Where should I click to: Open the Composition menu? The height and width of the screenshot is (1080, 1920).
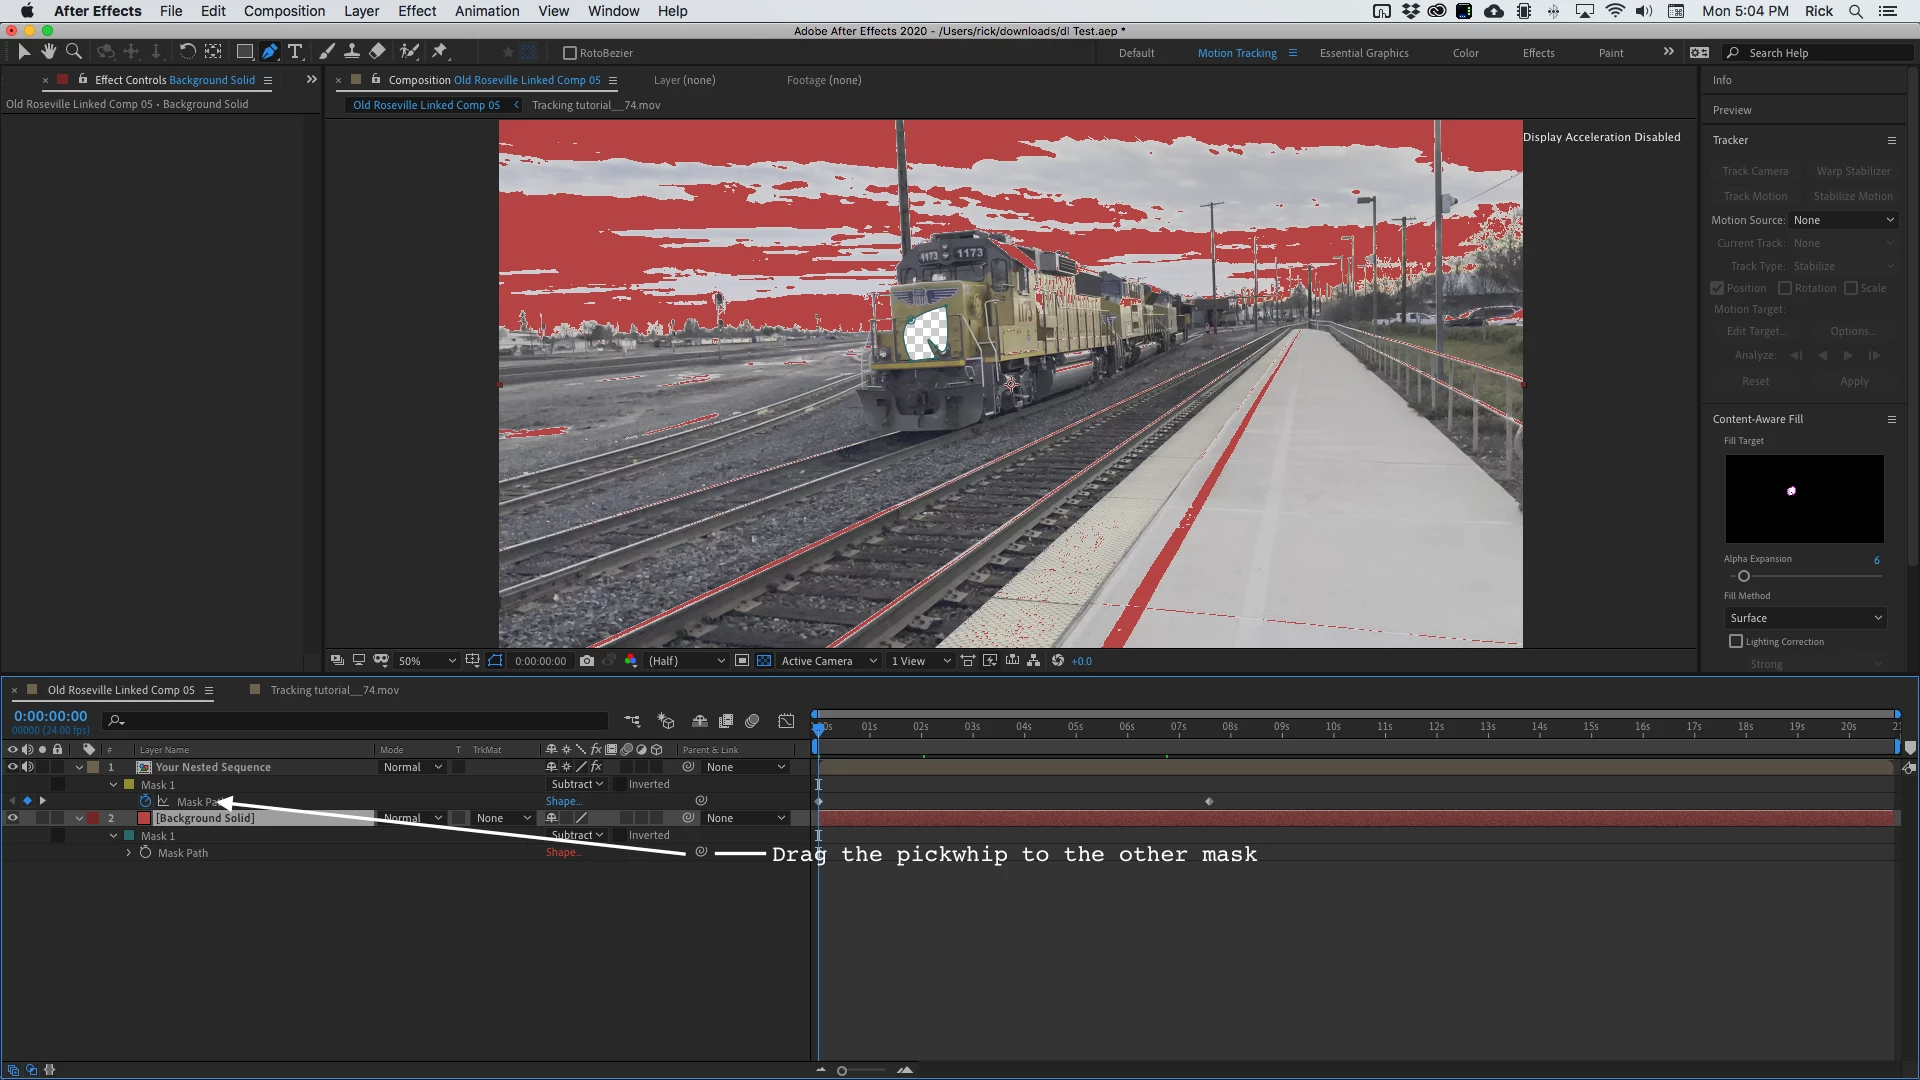coord(284,11)
